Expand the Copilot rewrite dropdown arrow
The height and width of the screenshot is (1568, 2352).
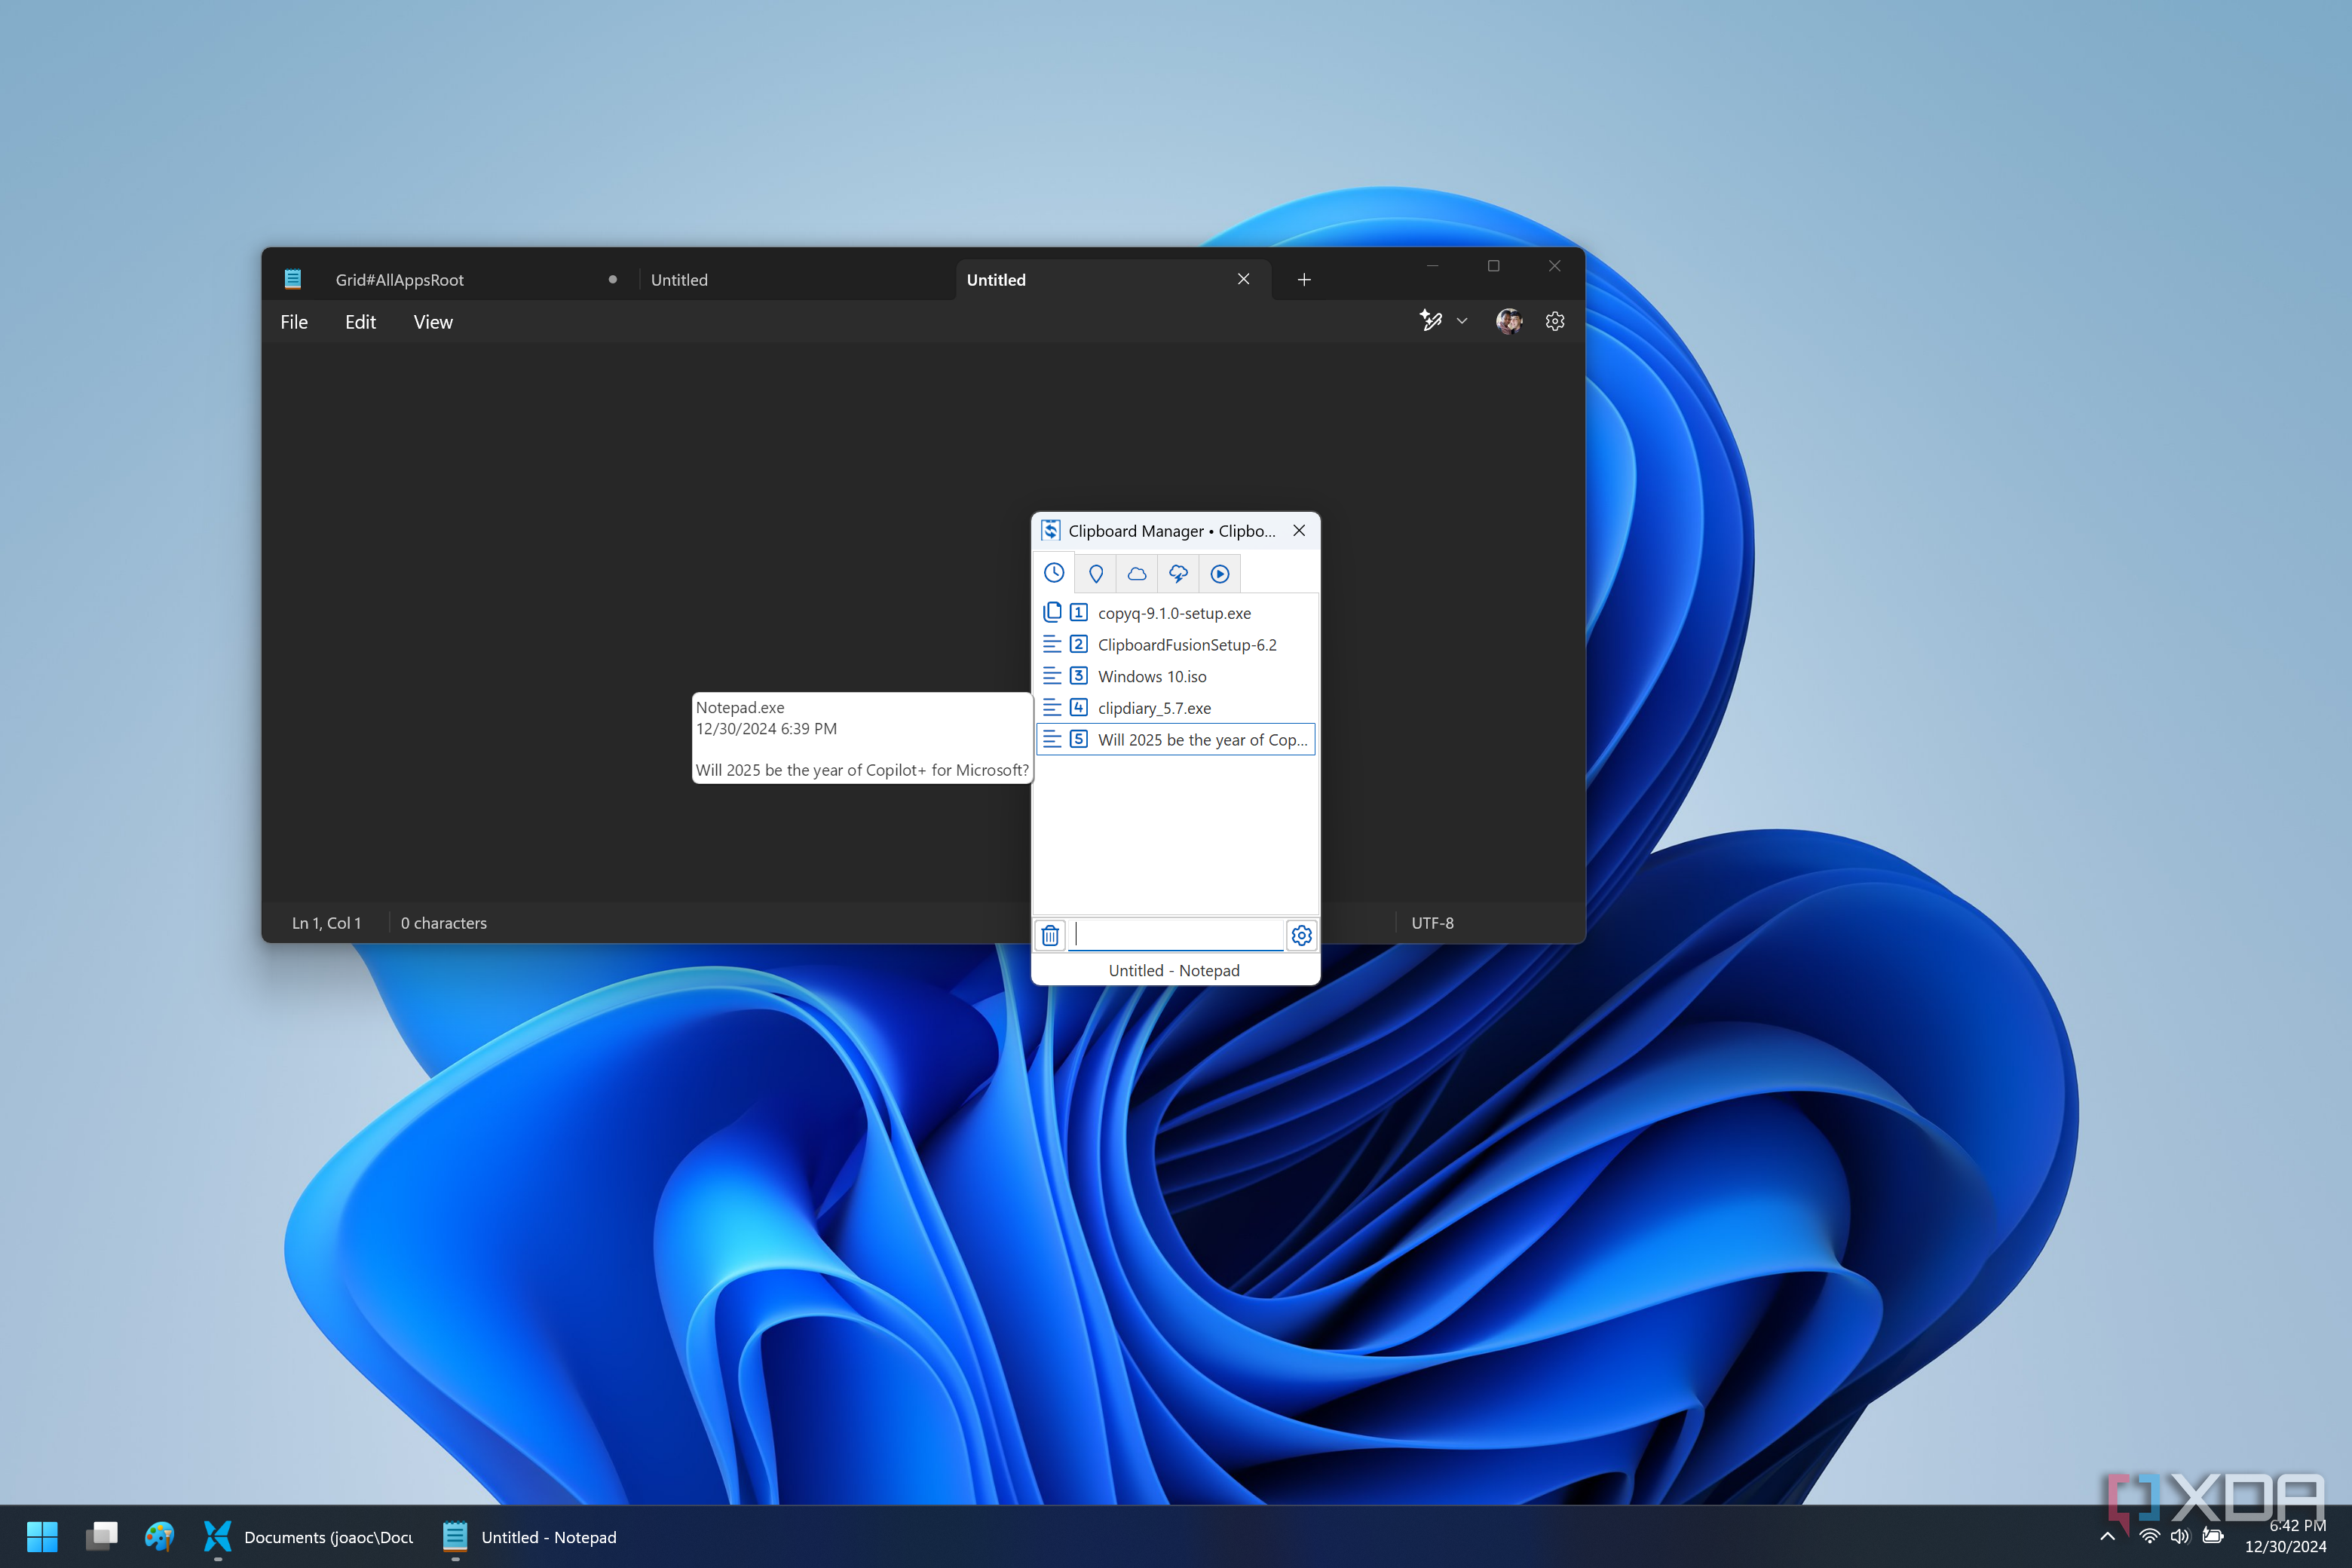1462,321
